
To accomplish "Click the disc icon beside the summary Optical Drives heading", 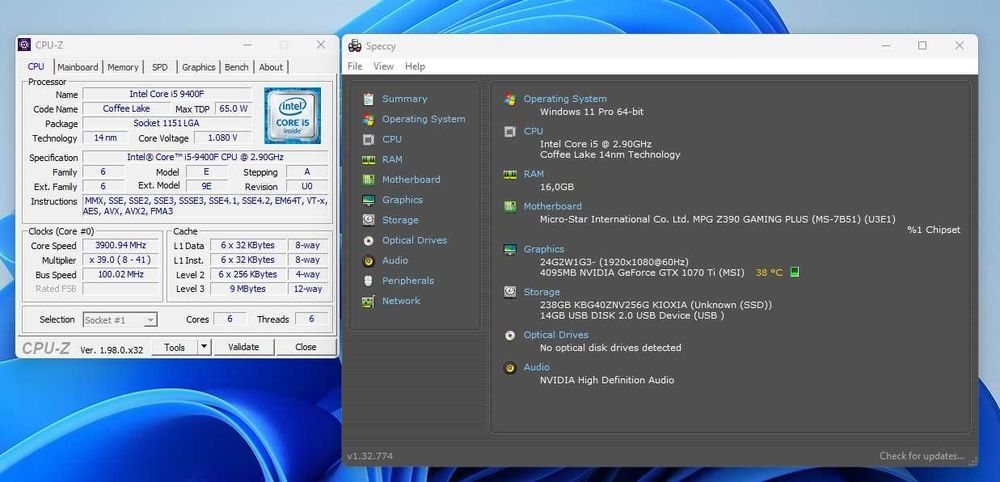I will coord(510,335).
